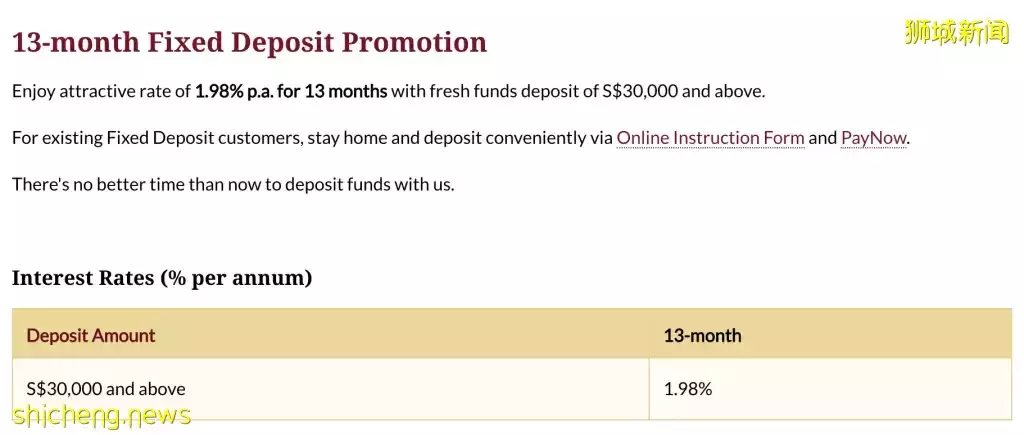This screenshot has width=1024, height=435.
Task: Select the Deposit Amount column header
Action: 91,335
